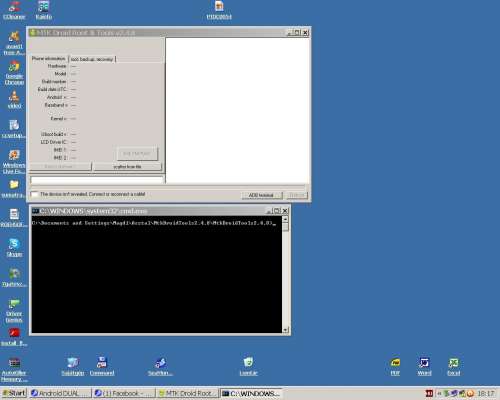Open the PDF desktop shortcut
Screen dimensions: 500x400
pos(395,366)
